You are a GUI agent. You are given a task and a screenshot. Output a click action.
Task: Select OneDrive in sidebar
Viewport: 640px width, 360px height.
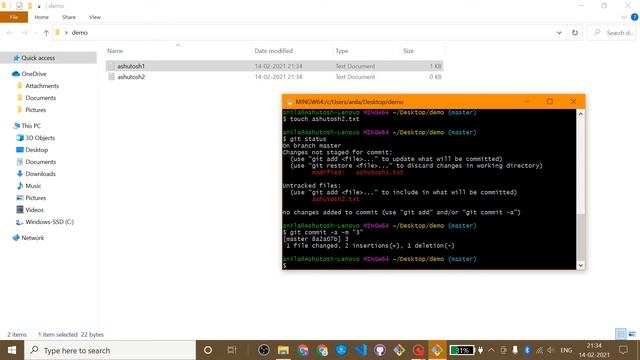point(34,74)
